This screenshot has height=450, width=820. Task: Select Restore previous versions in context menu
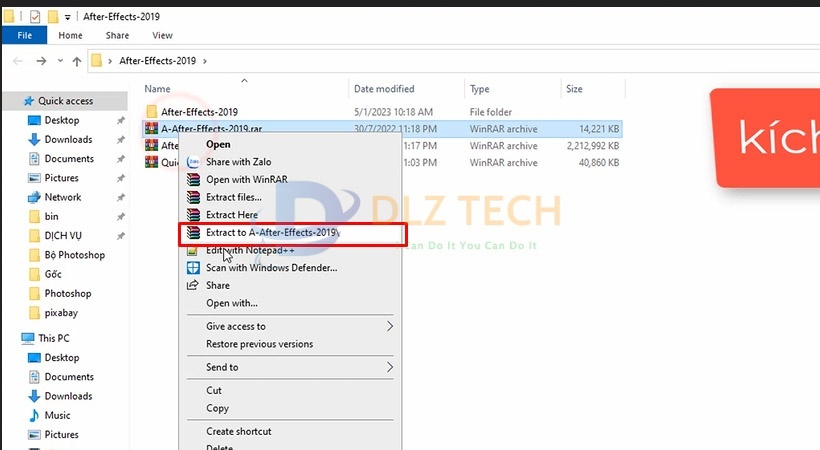pyautogui.click(x=259, y=344)
